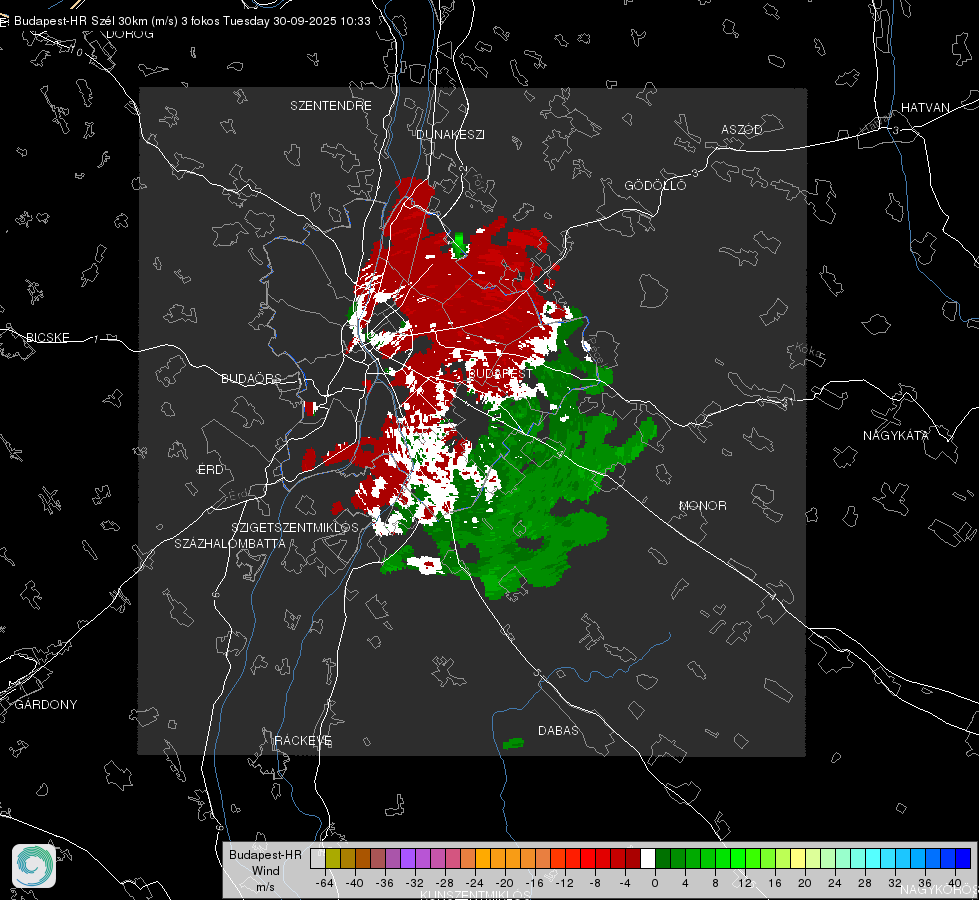Select the ÉRD town label

210,470
